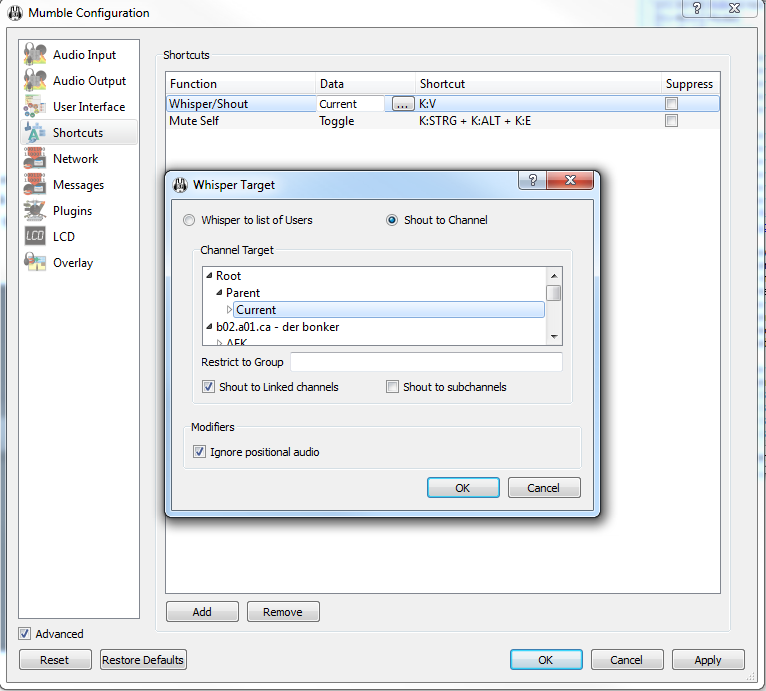Click the channel tree scrollbar thumb
The height and width of the screenshot is (691, 766).
coord(553,293)
